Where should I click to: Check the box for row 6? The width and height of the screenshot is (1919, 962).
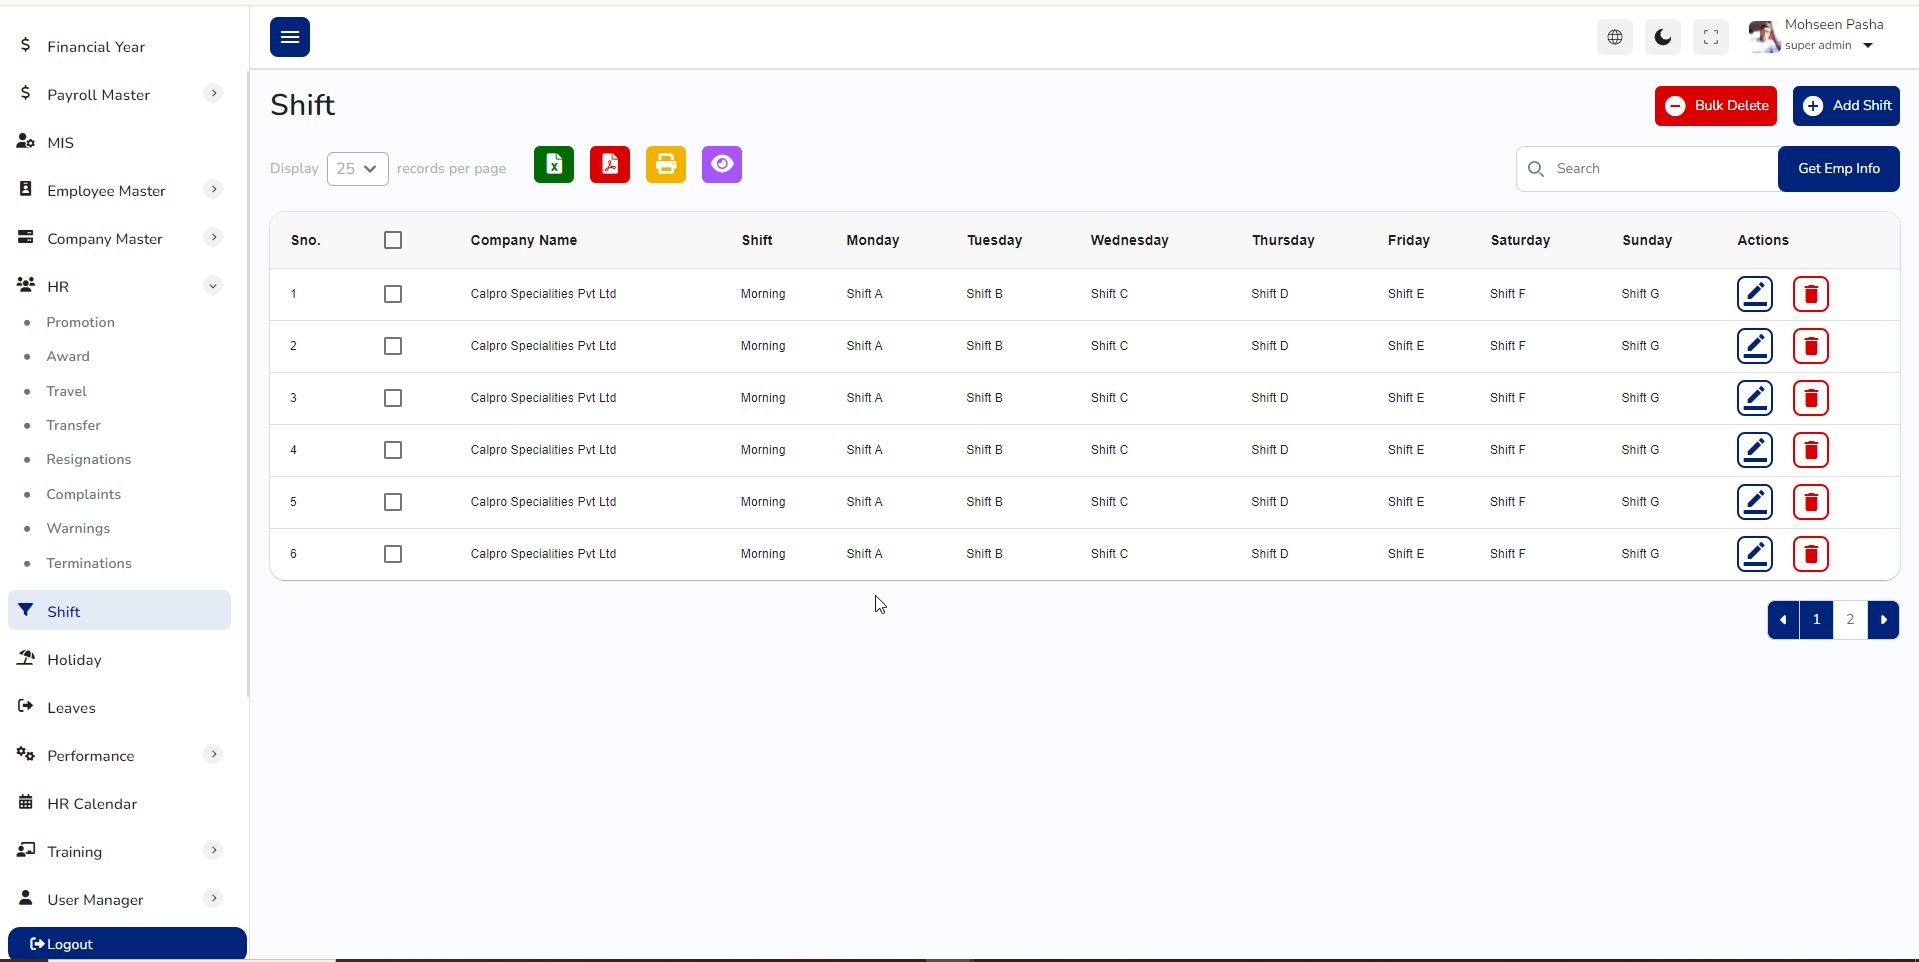point(393,554)
